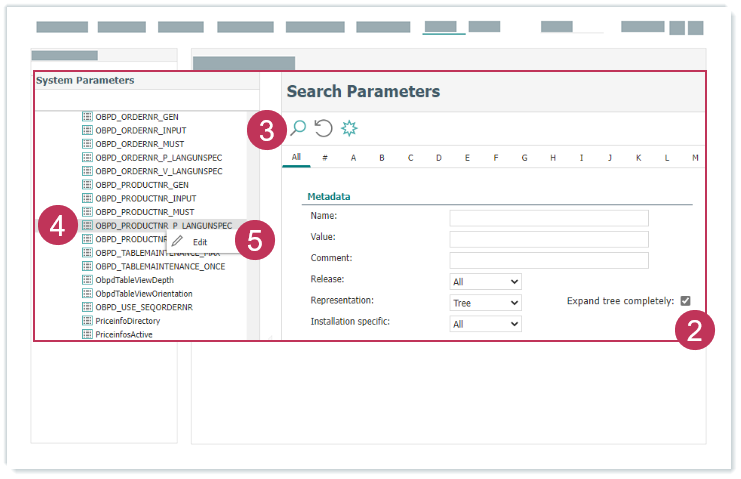Toggle the Expand tree completely checkbox

(685, 301)
